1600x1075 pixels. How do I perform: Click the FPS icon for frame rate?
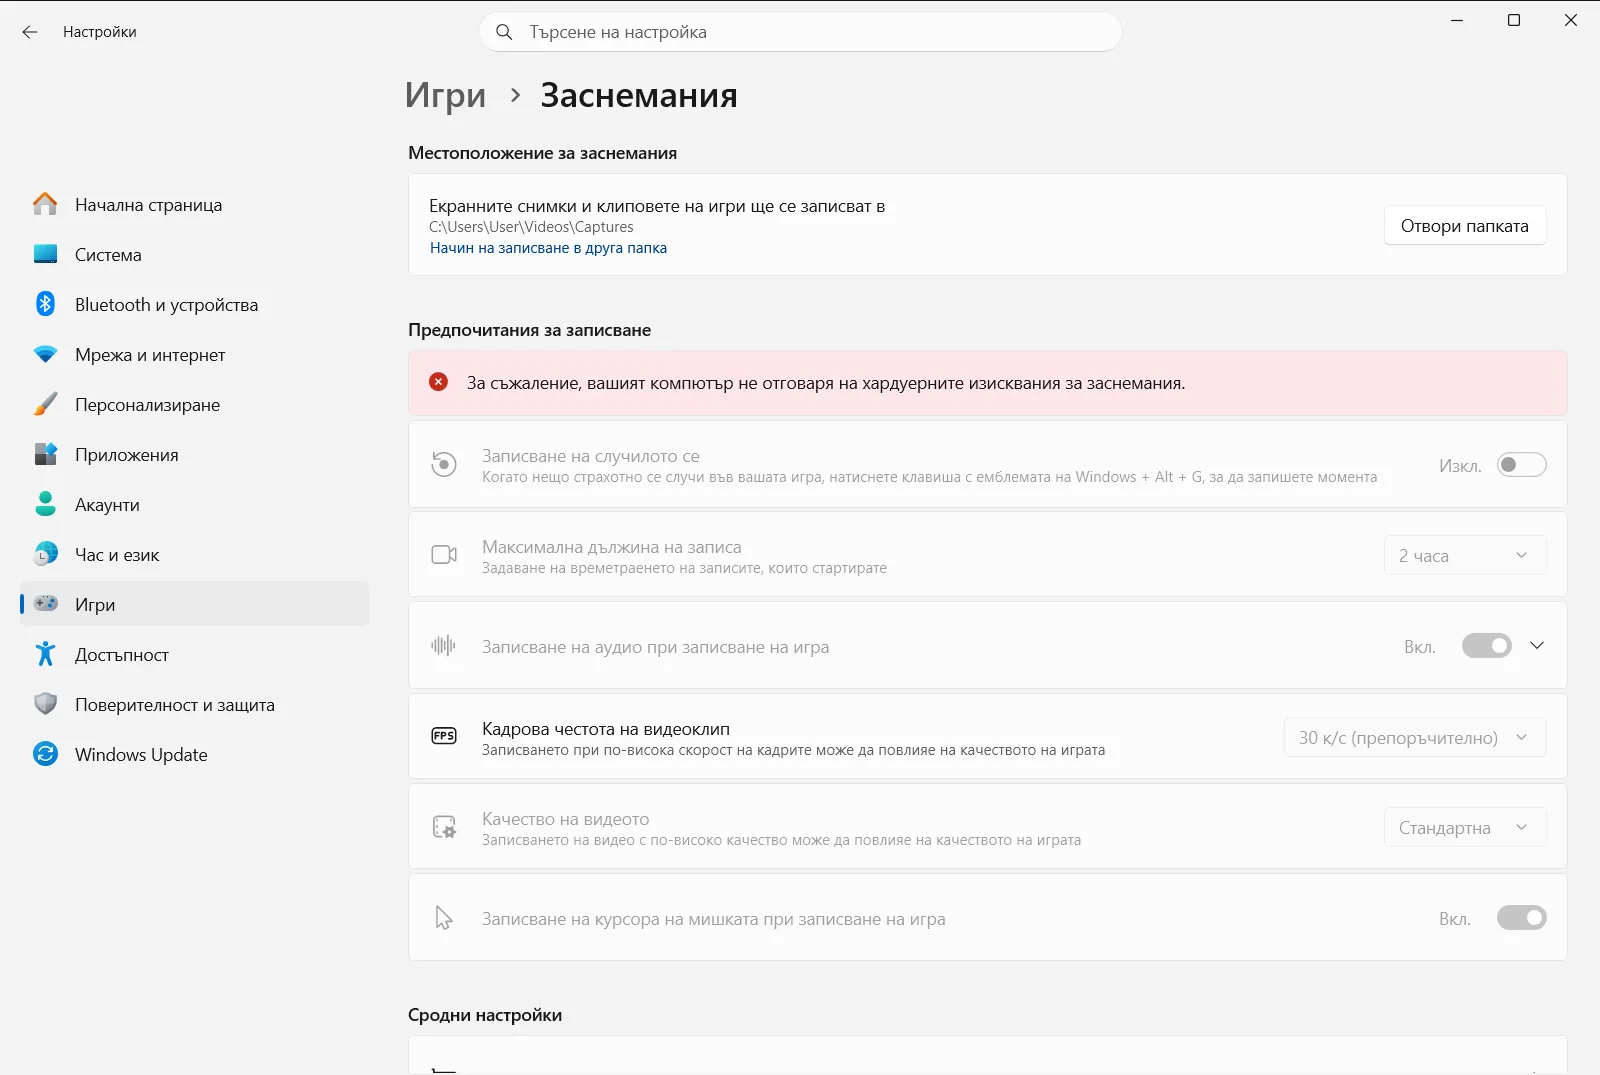click(x=444, y=736)
